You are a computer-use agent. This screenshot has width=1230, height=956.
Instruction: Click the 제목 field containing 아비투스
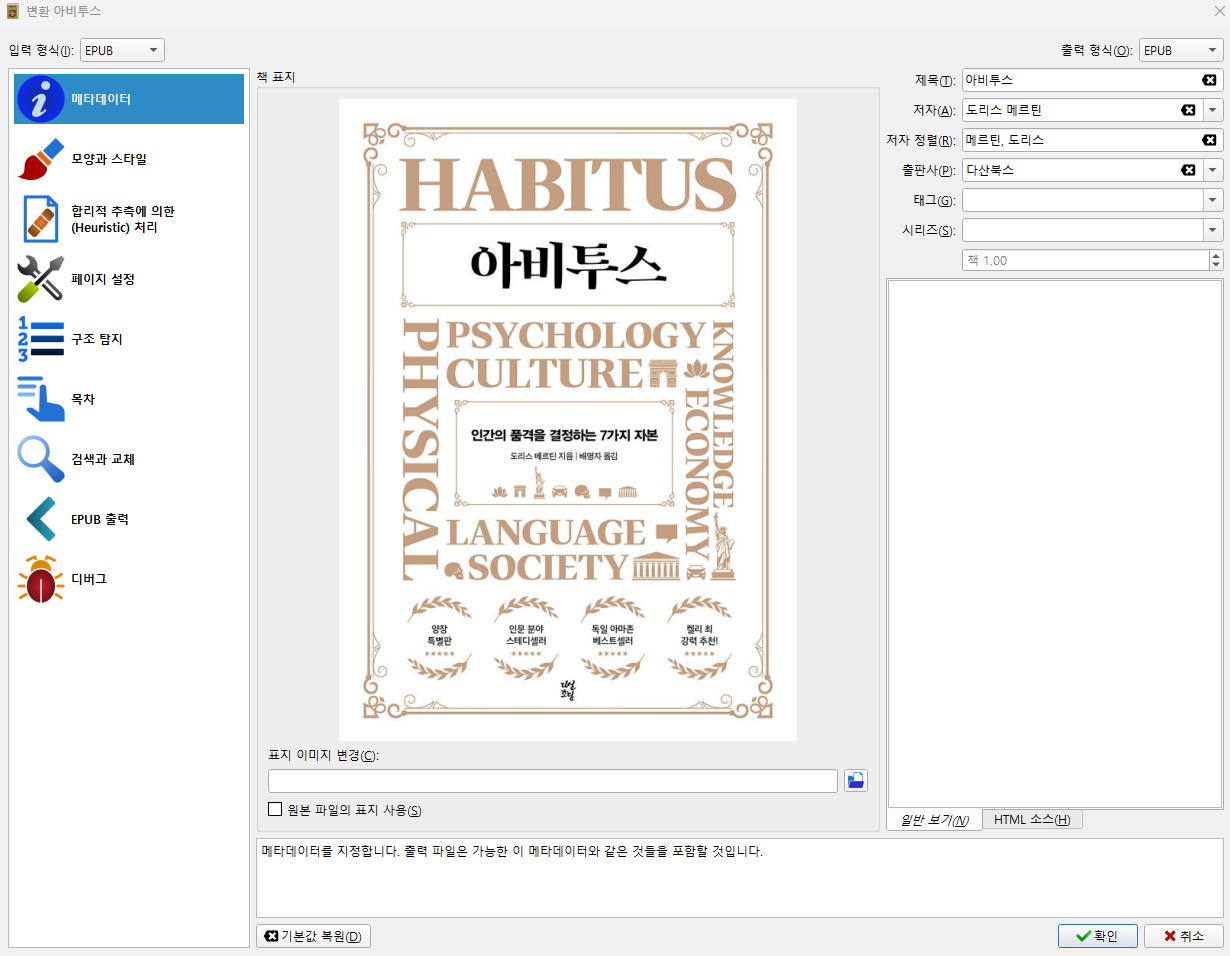[1093, 80]
